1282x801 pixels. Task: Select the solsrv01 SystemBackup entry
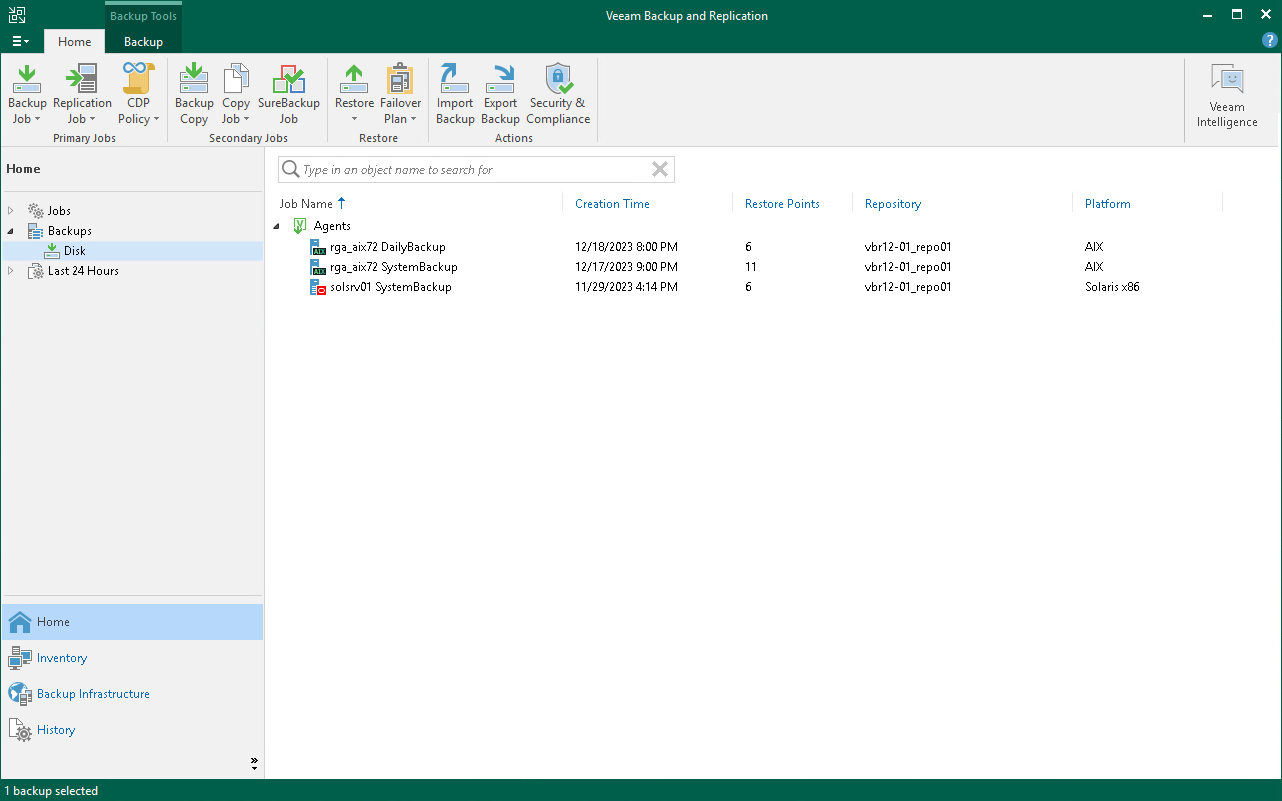click(x=388, y=287)
